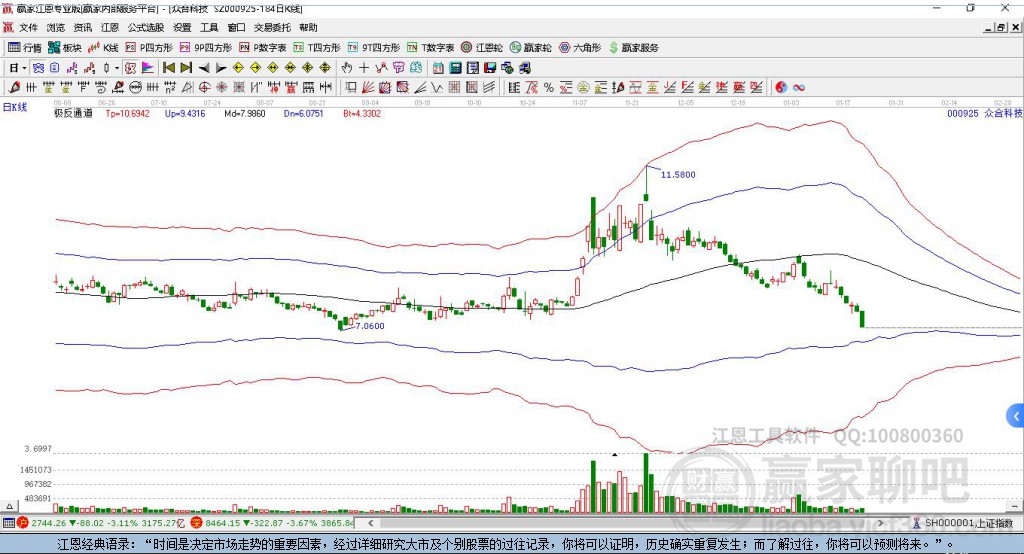
Task: Click the blue infinity symbol icon
Action: [x=799, y=88]
